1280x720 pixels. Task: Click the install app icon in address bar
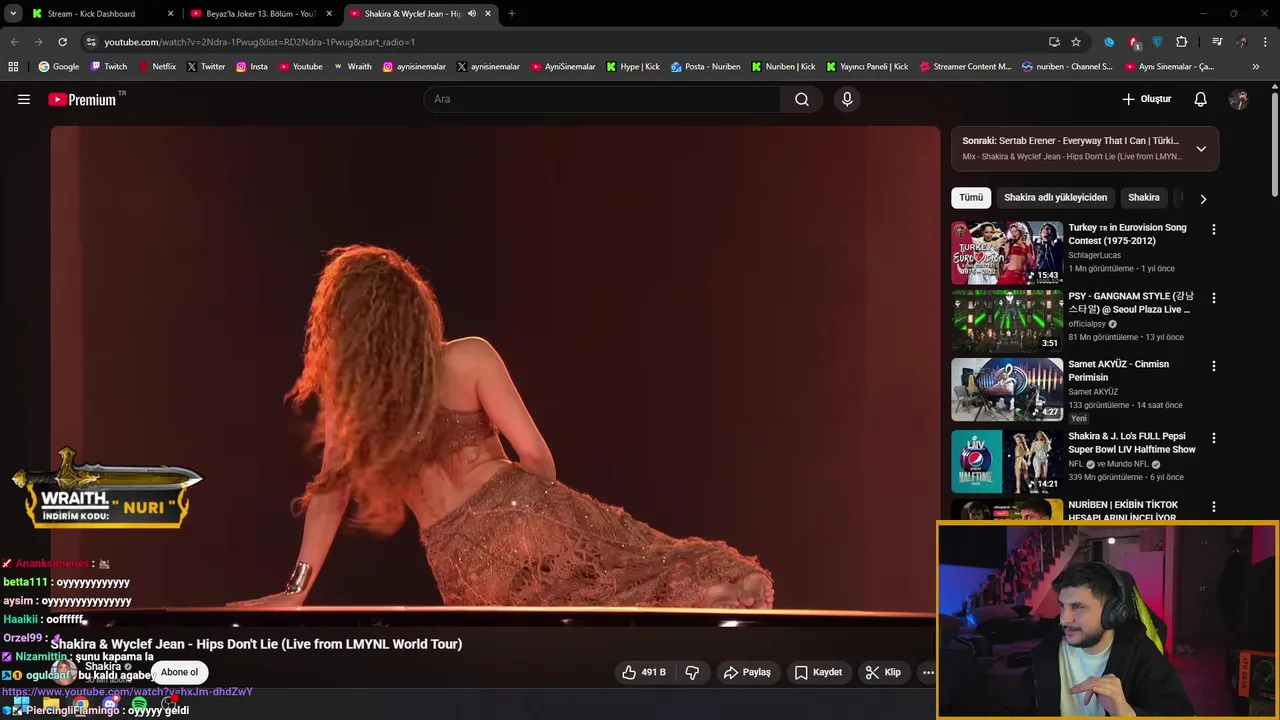pos(1054,42)
